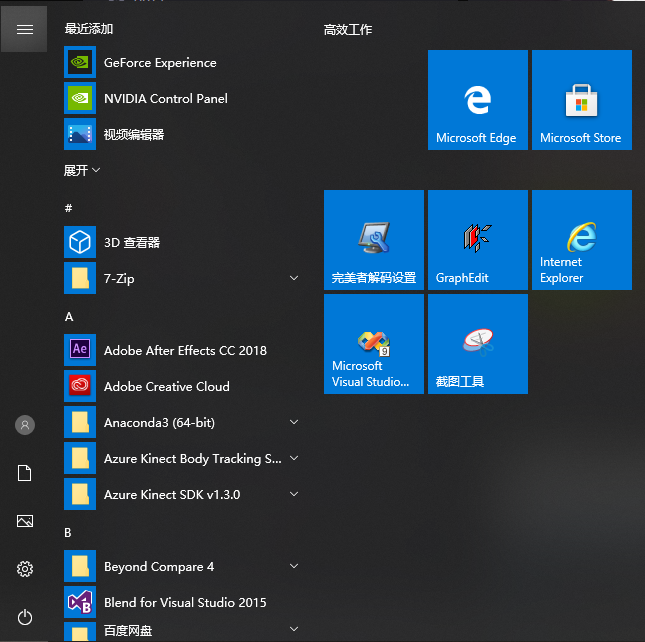Launch the Microsoft Edge tile
645x642 pixels.
pyautogui.click(x=478, y=100)
